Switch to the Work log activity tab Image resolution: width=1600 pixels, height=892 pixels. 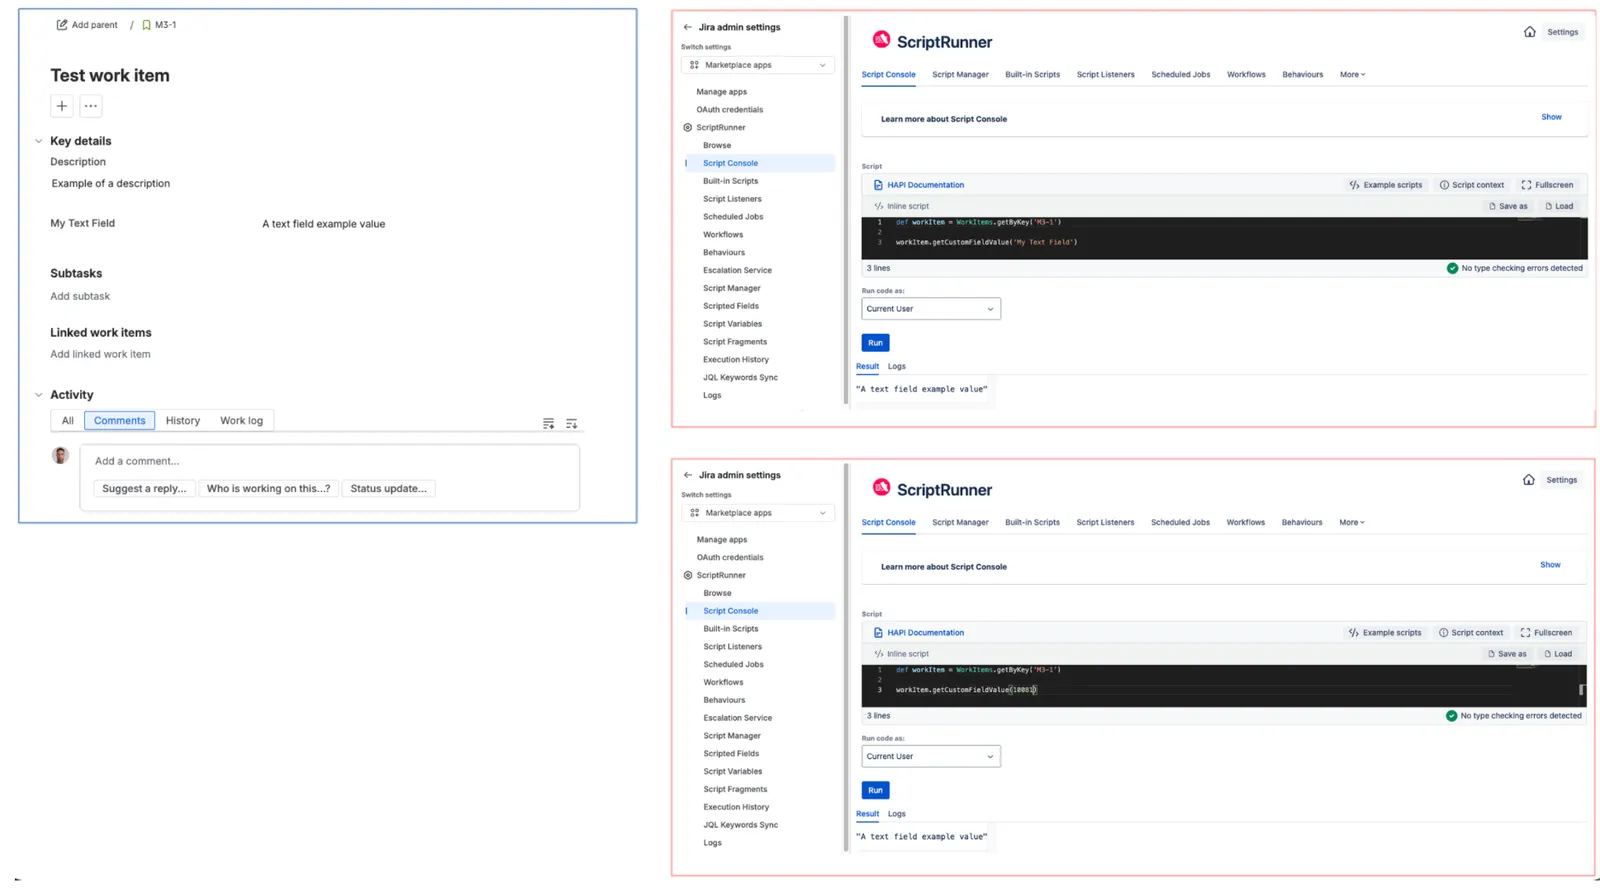(x=241, y=421)
